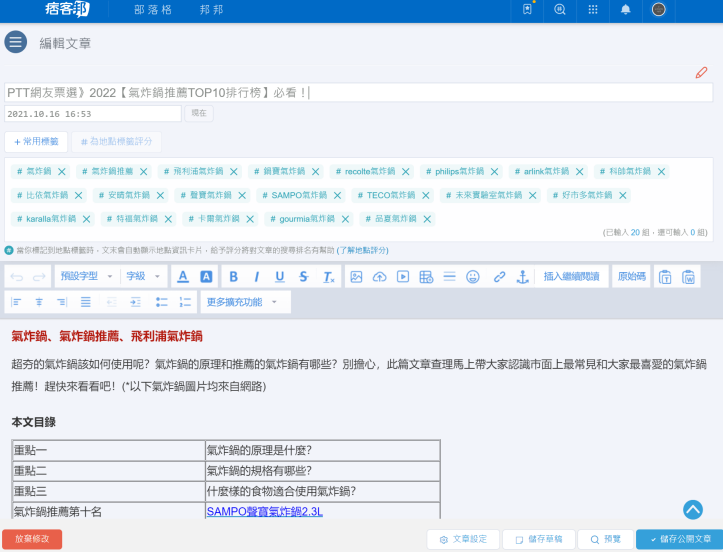Insert a horizontal line
Screen dimensions: 723x552
pyautogui.click(x=450, y=277)
